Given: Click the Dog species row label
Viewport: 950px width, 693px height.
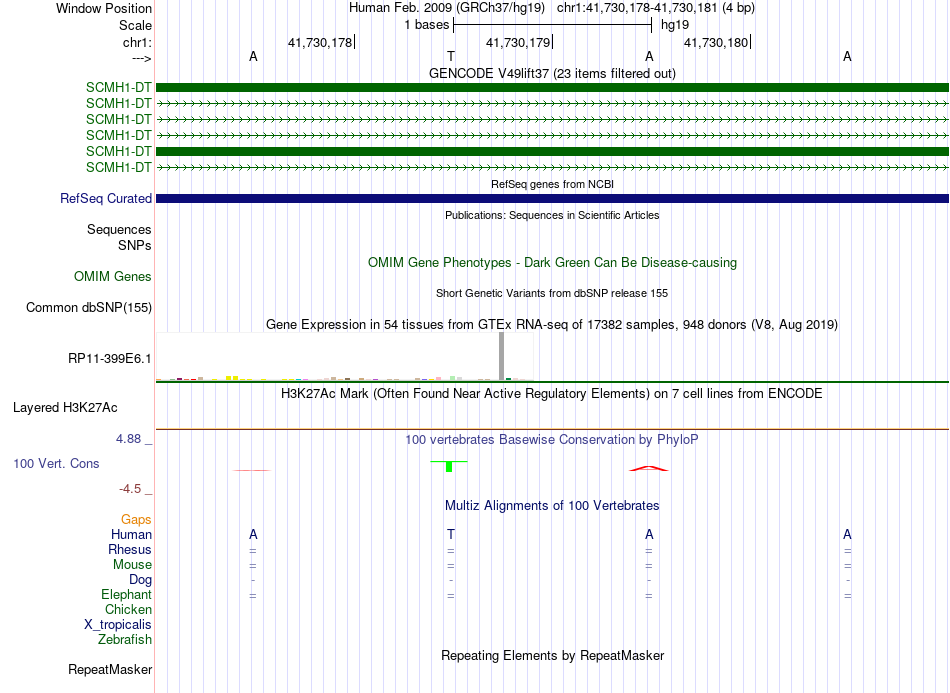Looking at the screenshot, I should tap(141, 580).
